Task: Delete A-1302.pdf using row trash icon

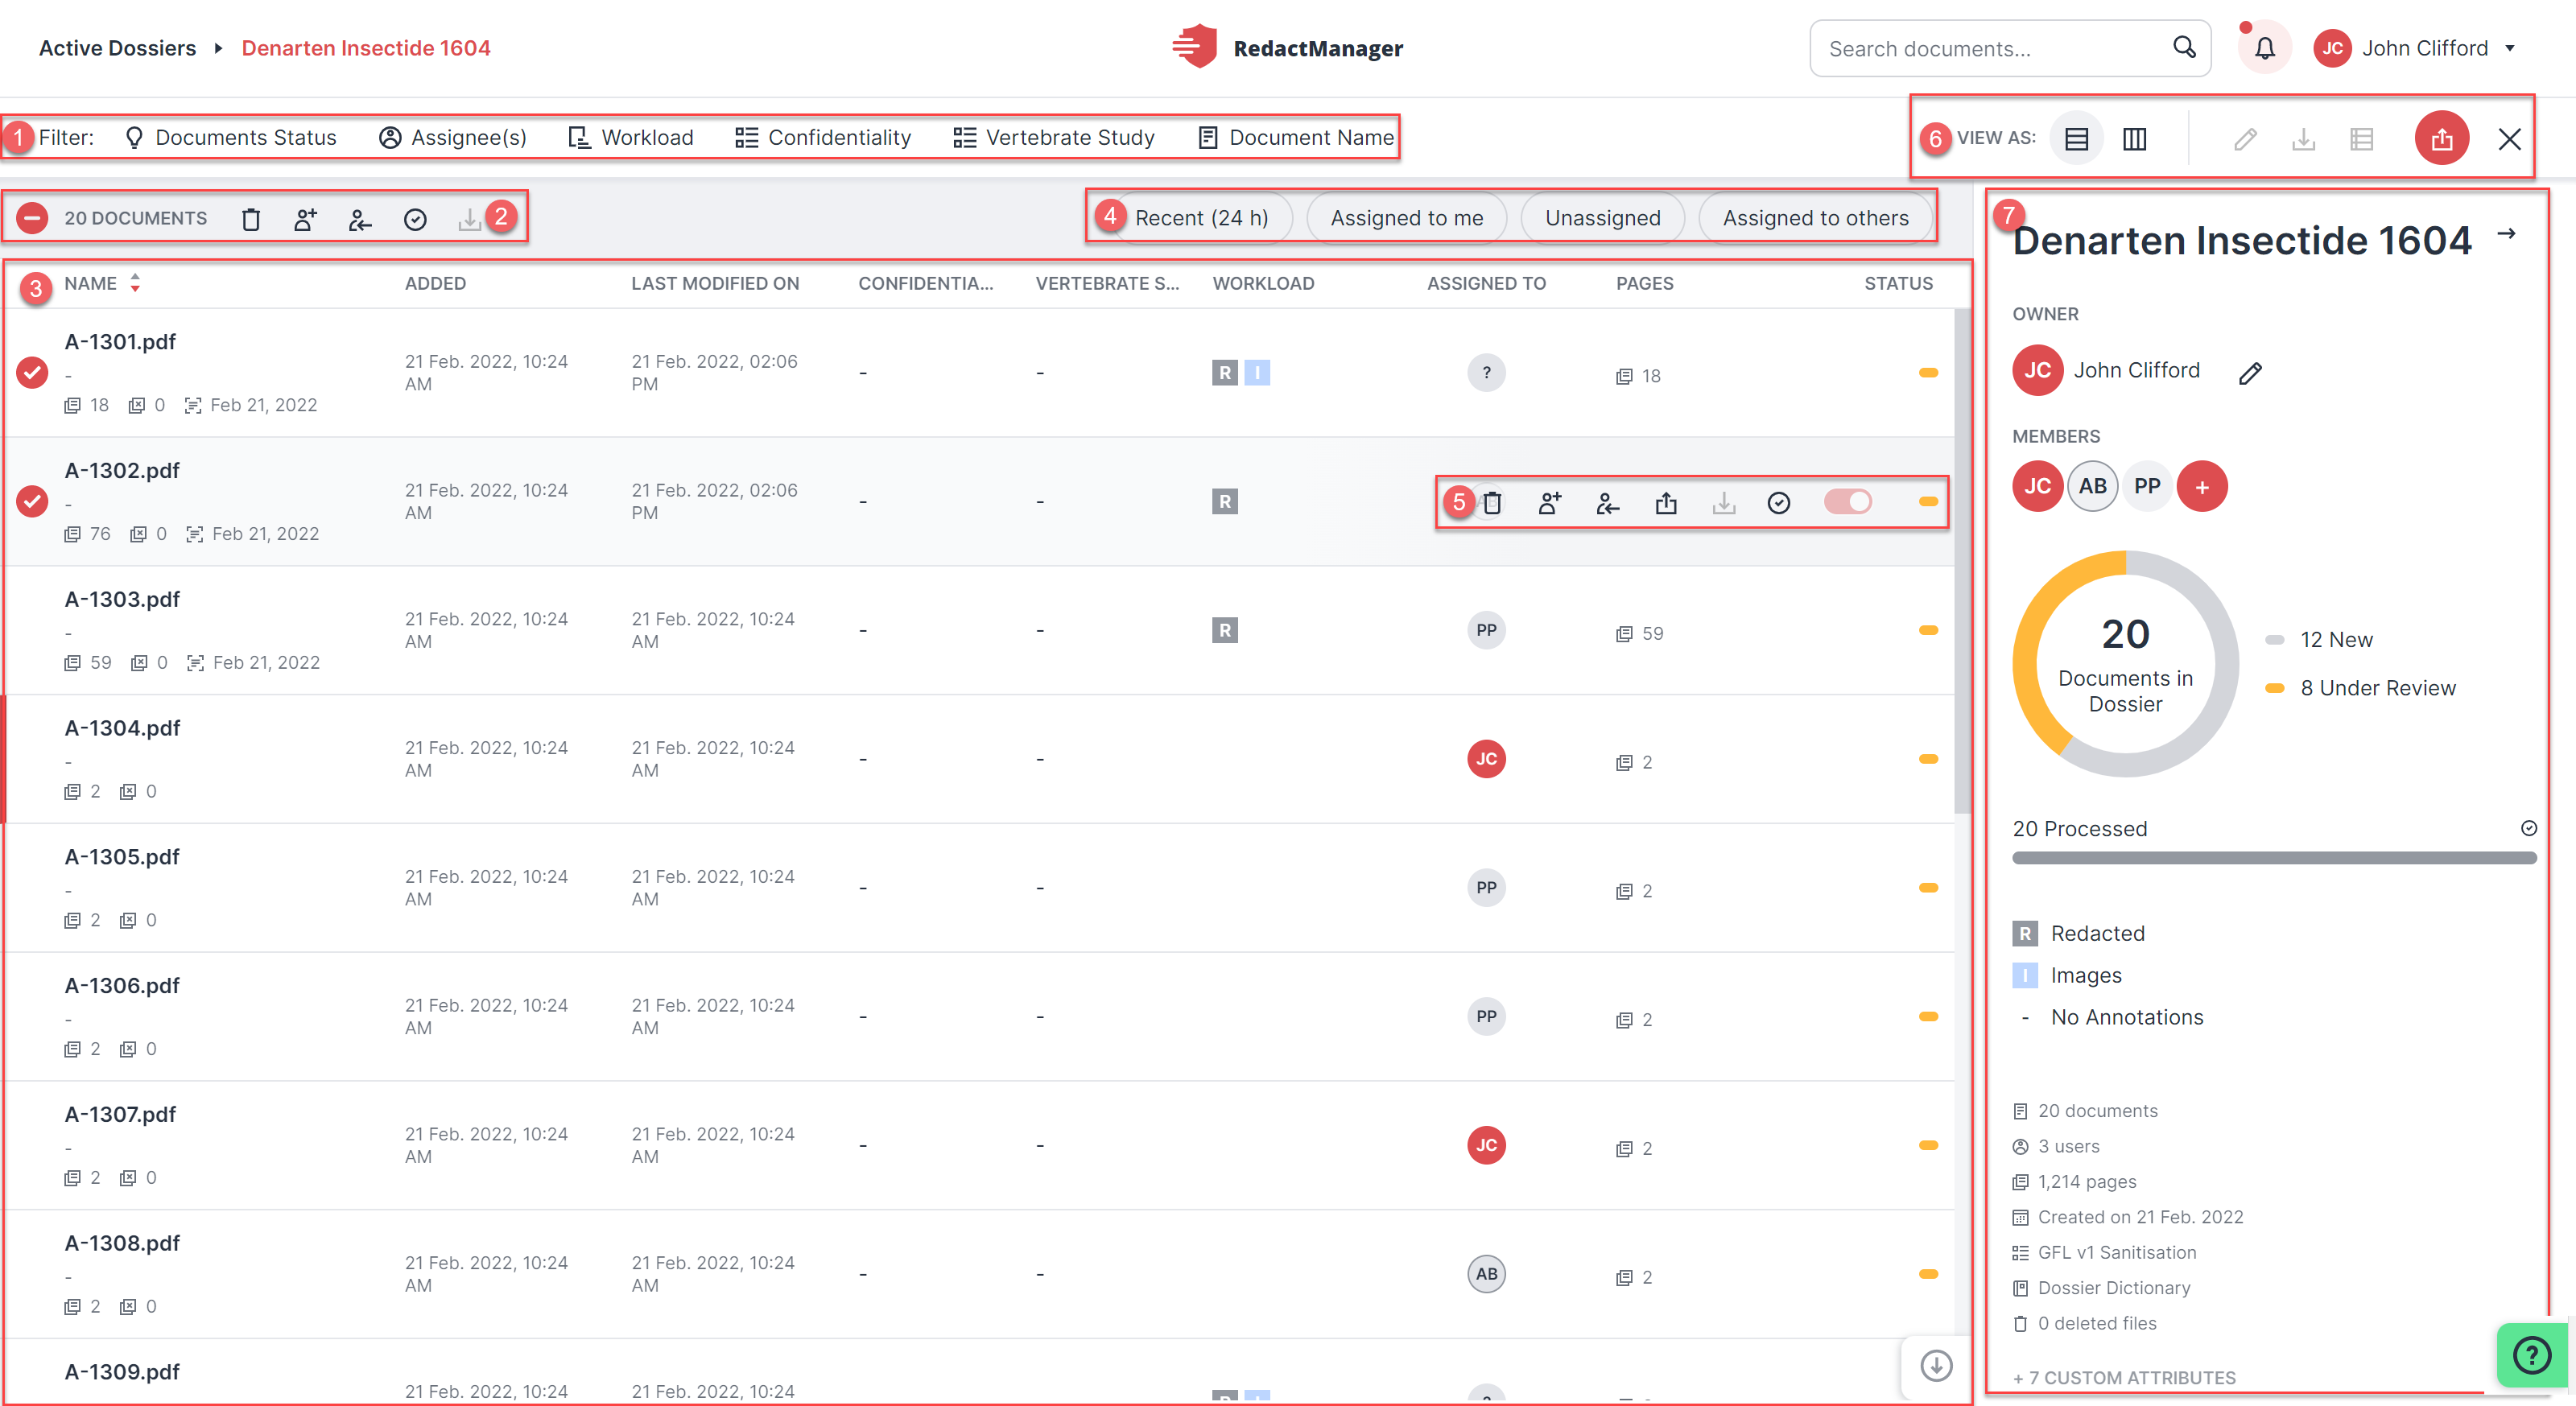Action: [1492, 503]
